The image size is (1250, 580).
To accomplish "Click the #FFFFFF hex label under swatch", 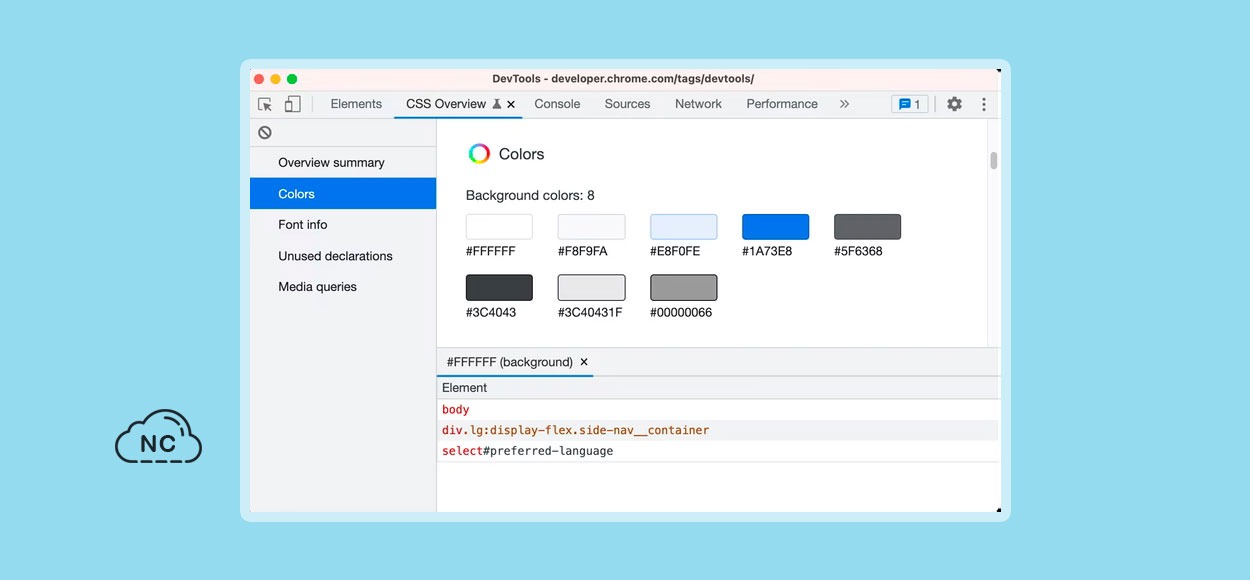I will tap(490, 251).
